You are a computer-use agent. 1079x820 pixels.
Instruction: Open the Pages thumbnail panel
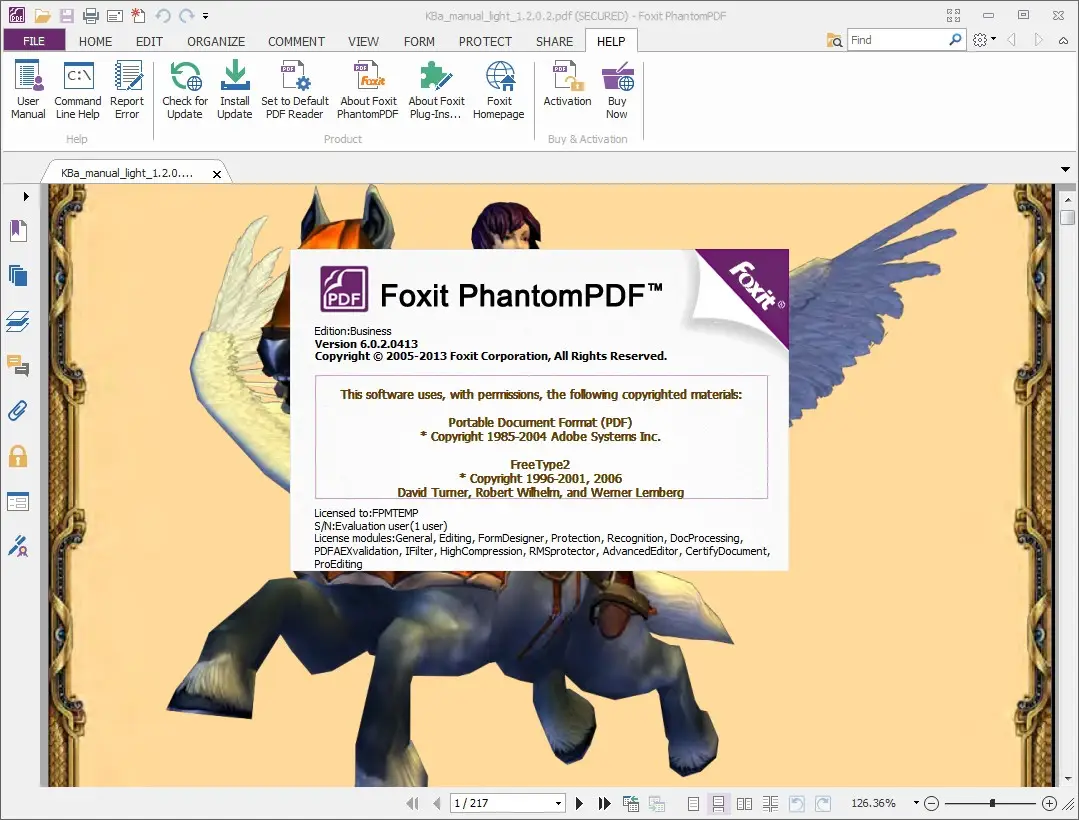pyautogui.click(x=19, y=276)
